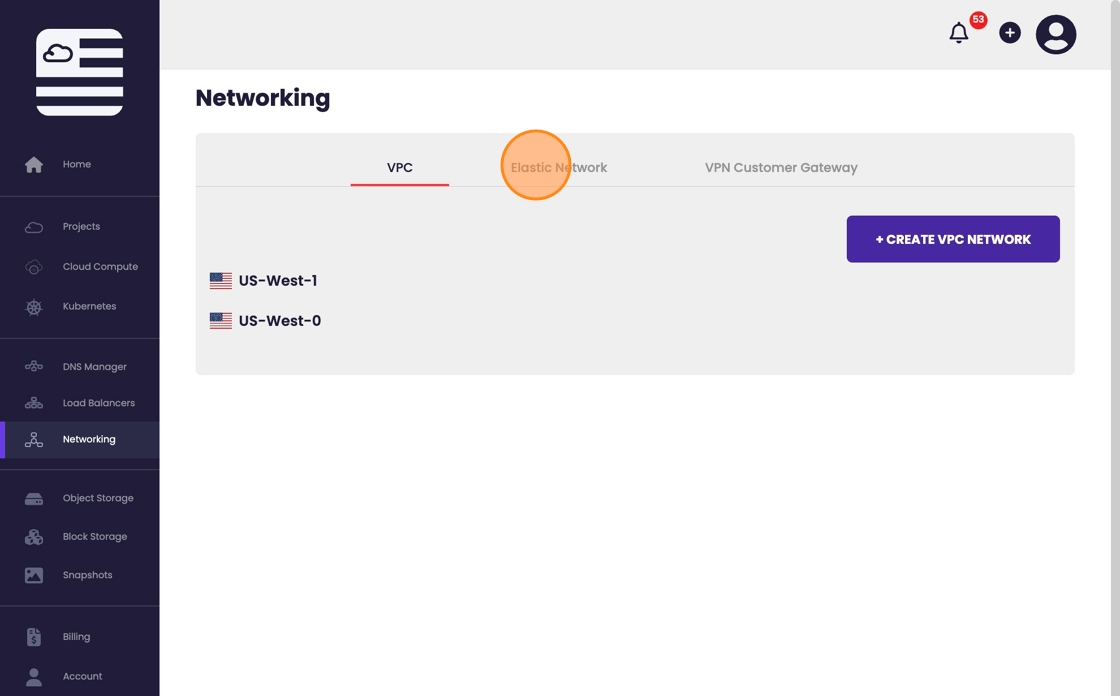1120x696 pixels.
Task: Click the Snapshots image icon
Action: click(x=34, y=575)
